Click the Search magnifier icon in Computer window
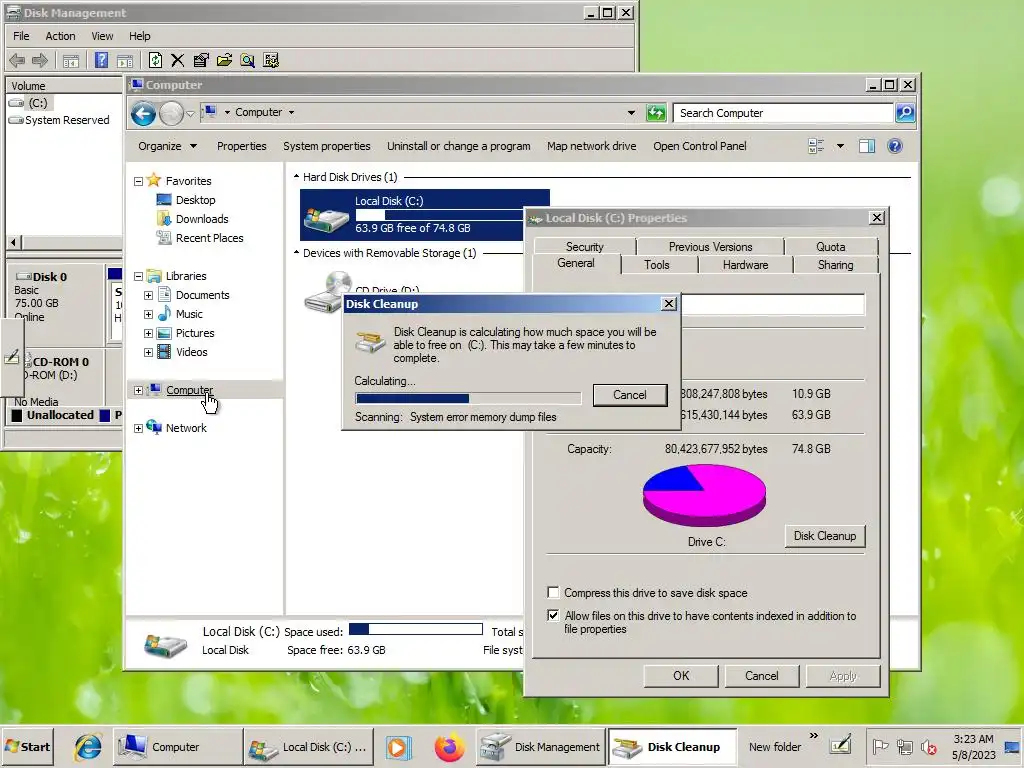This screenshot has width=1024, height=768. tap(904, 113)
